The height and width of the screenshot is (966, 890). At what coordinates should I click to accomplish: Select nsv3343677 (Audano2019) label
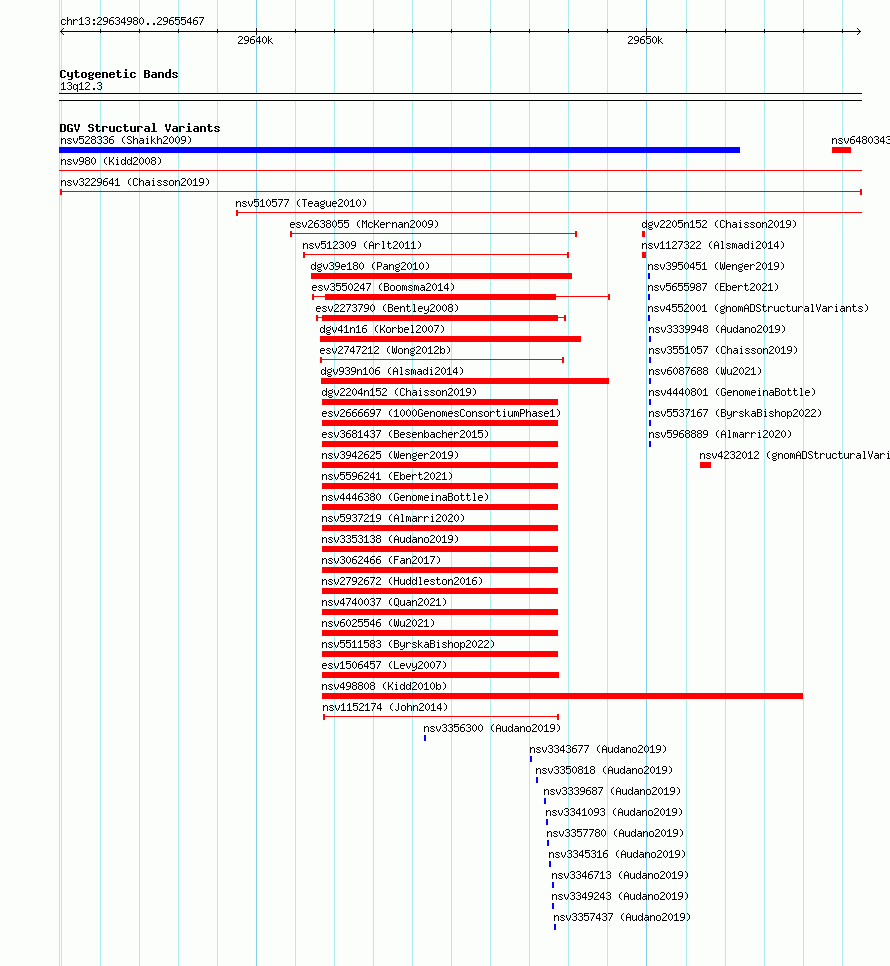pyautogui.click(x=598, y=749)
